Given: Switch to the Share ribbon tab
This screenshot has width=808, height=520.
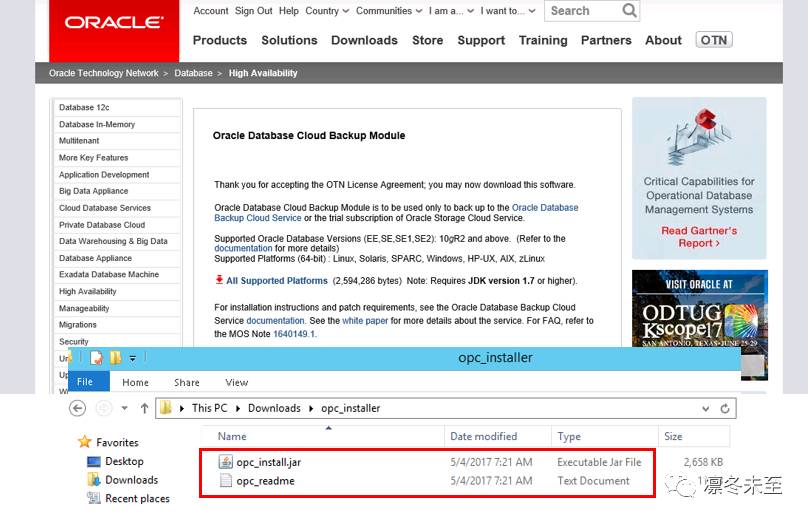Looking at the screenshot, I should (187, 382).
